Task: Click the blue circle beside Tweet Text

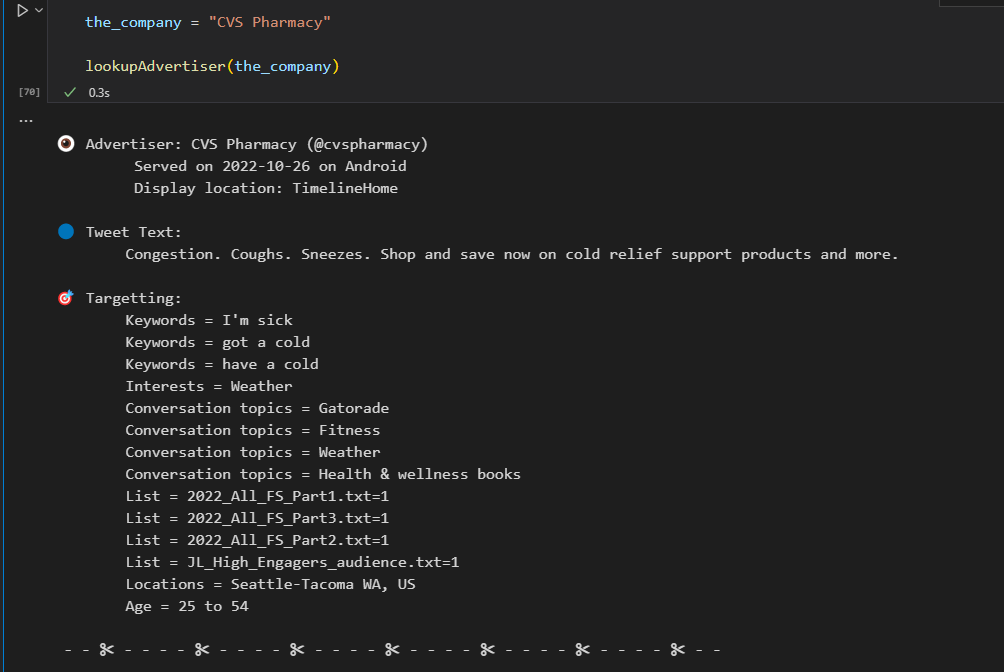Action: click(x=66, y=231)
